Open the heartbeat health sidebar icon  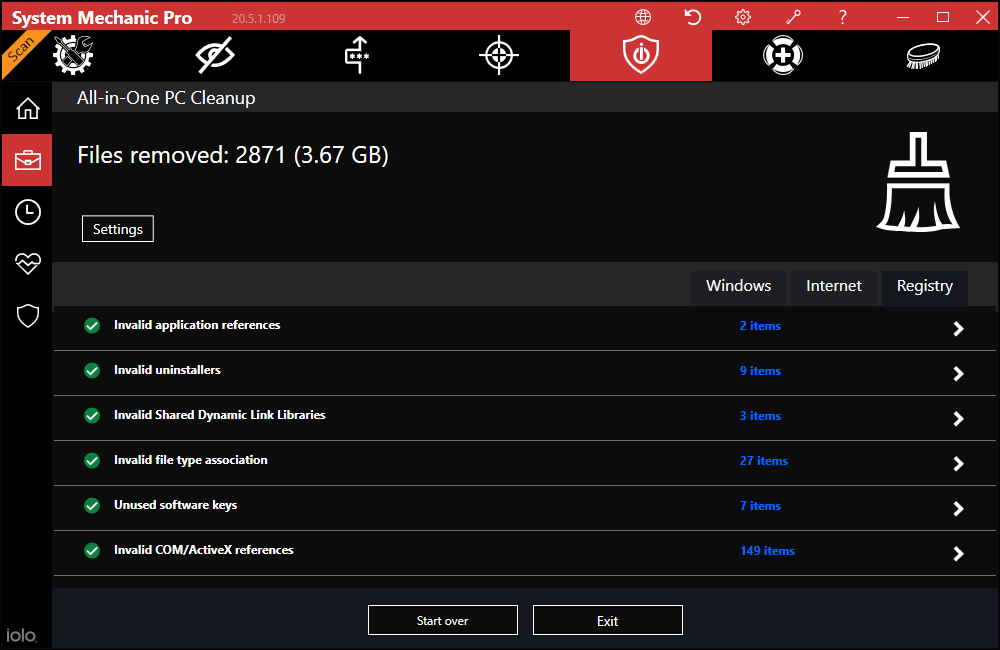(x=27, y=263)
